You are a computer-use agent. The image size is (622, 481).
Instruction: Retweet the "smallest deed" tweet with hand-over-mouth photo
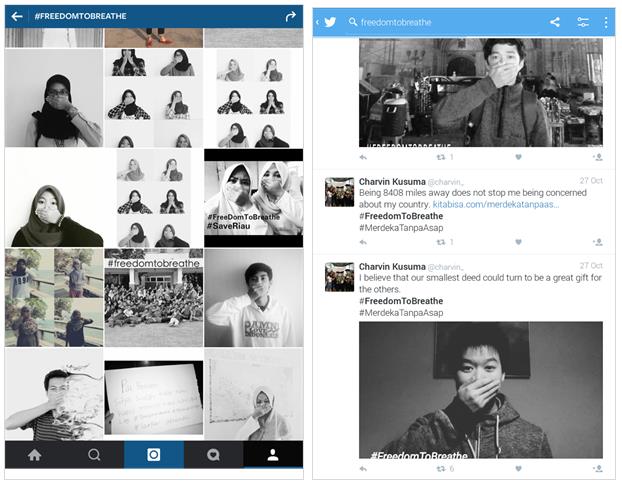(x=440, y=468)
